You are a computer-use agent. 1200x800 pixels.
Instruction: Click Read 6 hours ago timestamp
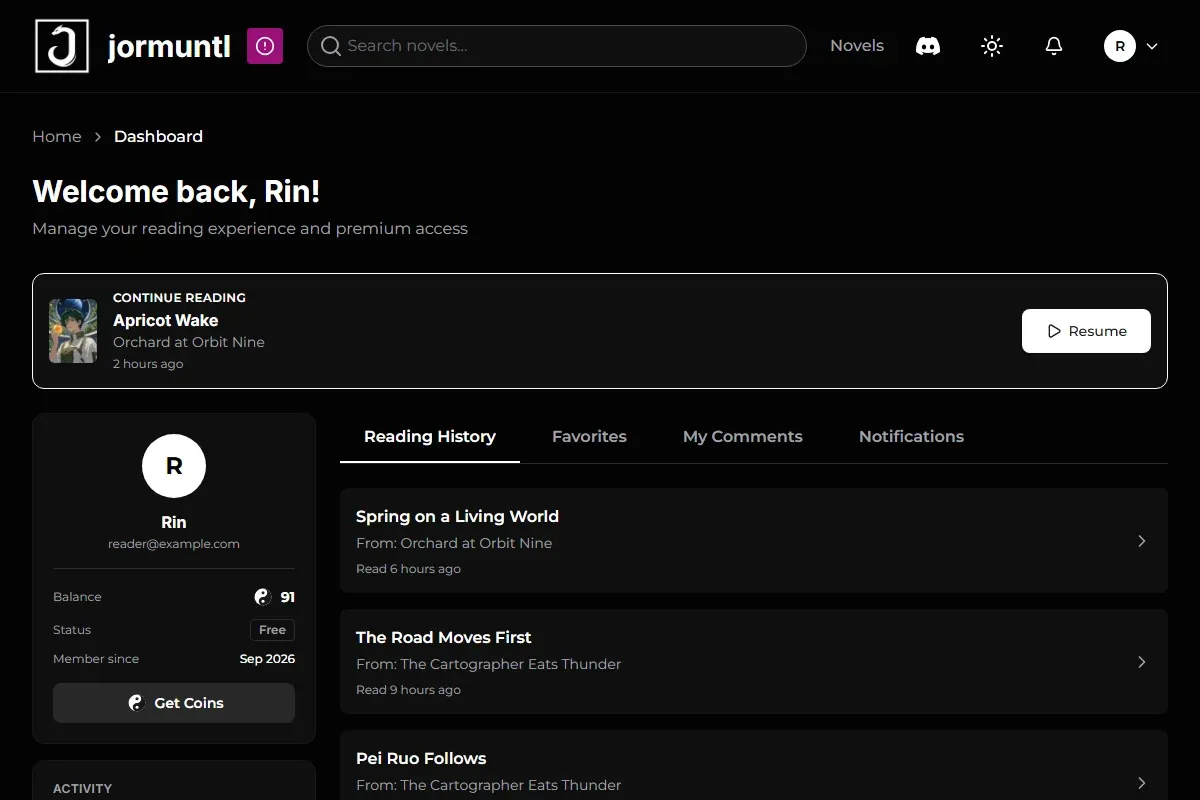pos(408,569)
